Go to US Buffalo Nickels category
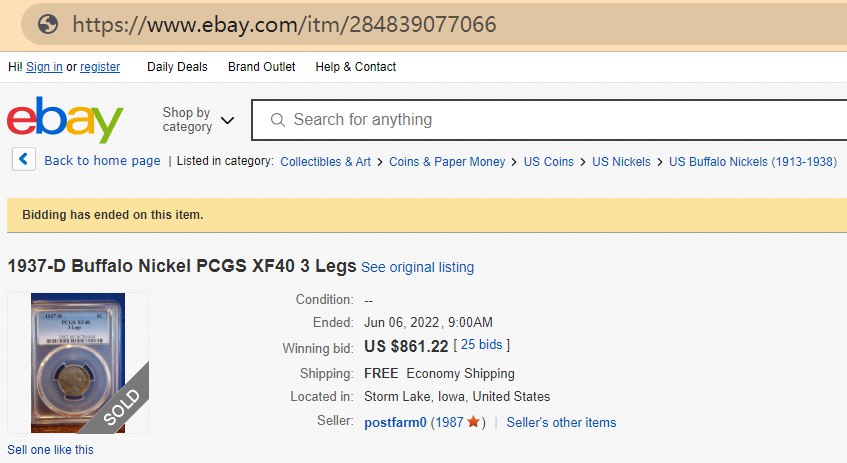This screenshot has width=847, height=463. [752, 161]
